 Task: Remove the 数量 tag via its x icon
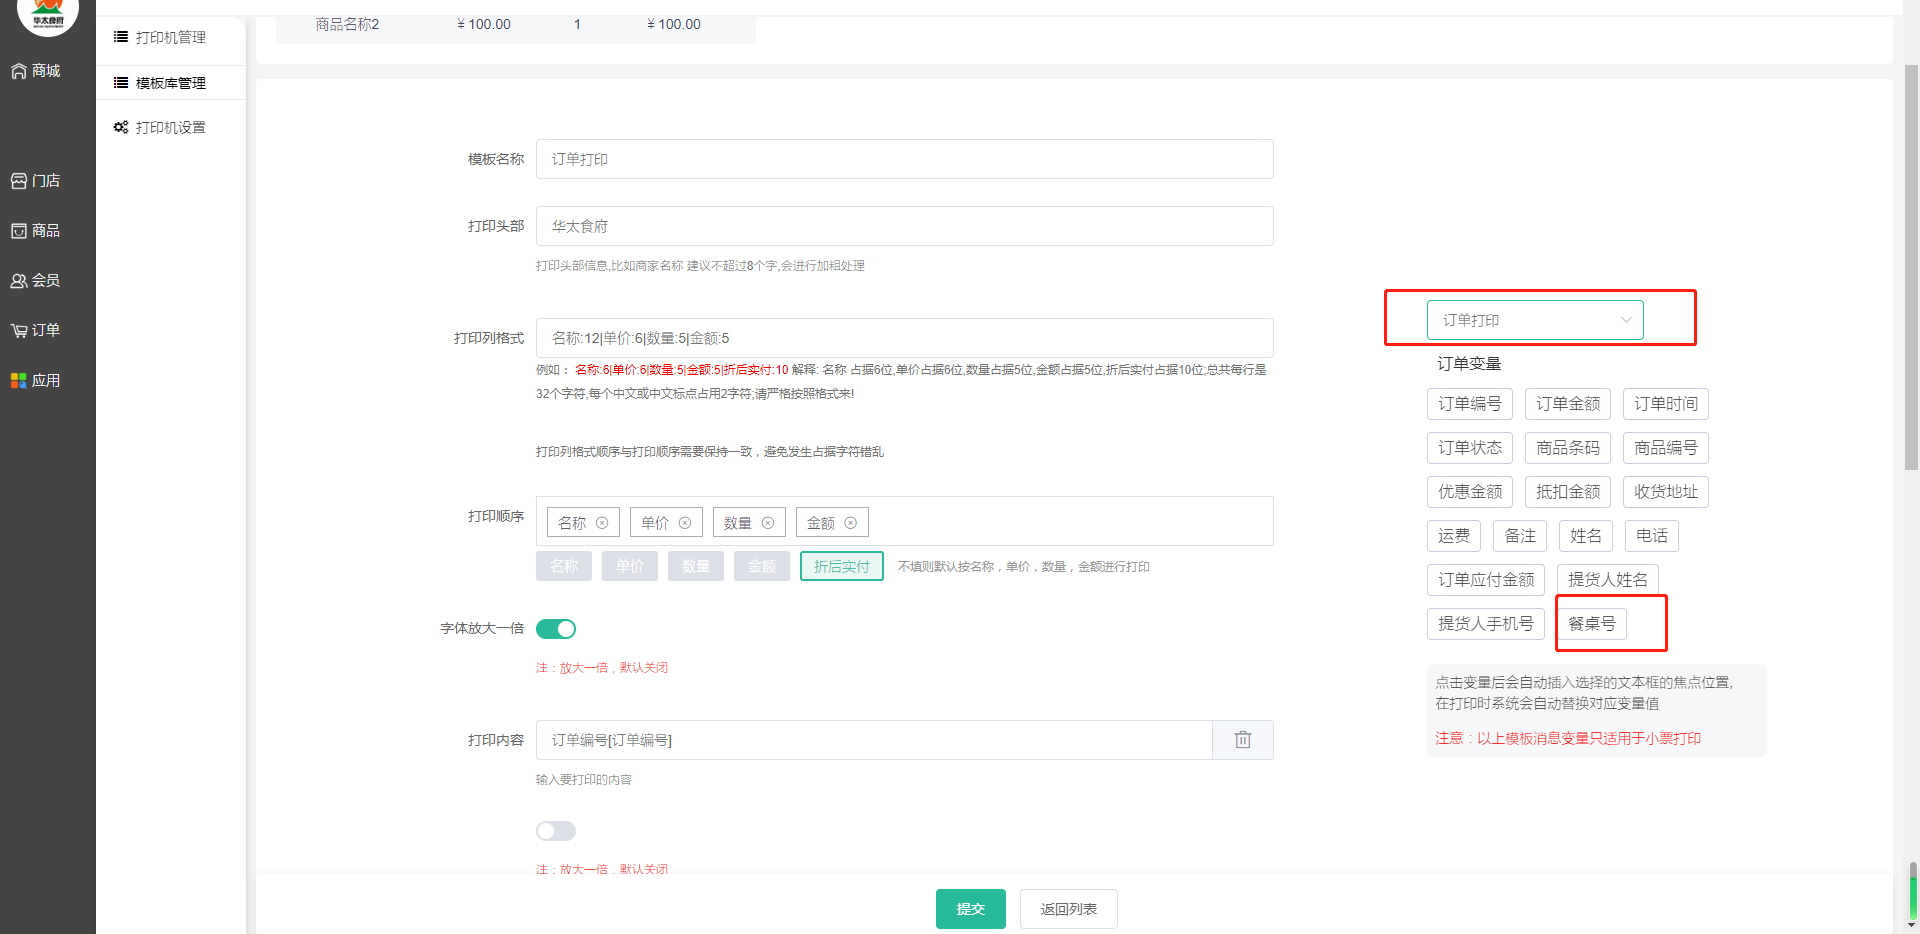[x=768, y=523]
